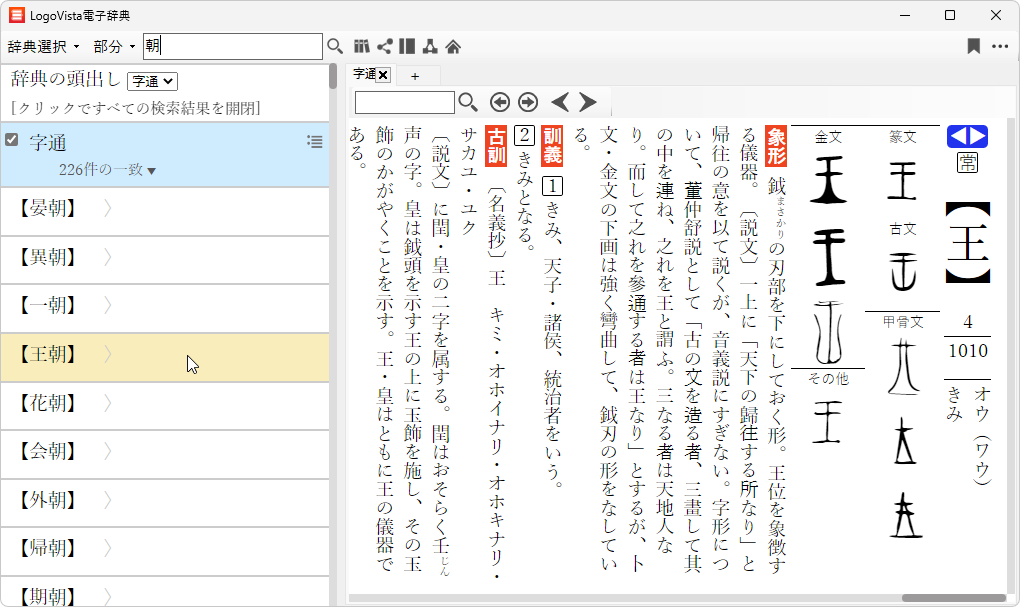Image resolution: width=1020 pixels, height=607 pixels.
Task: Open the 辞典選択 dropdown menu
Action: pyautogui.click(x=43, y=46)
